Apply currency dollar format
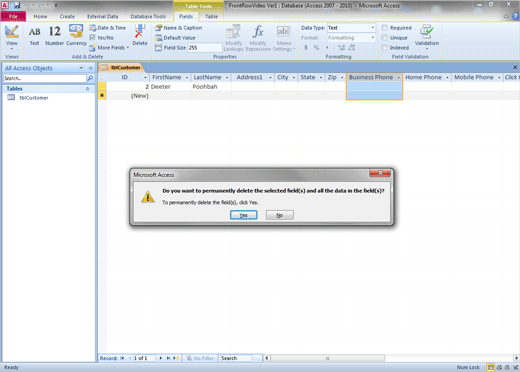520x372 pixels. 306,48
